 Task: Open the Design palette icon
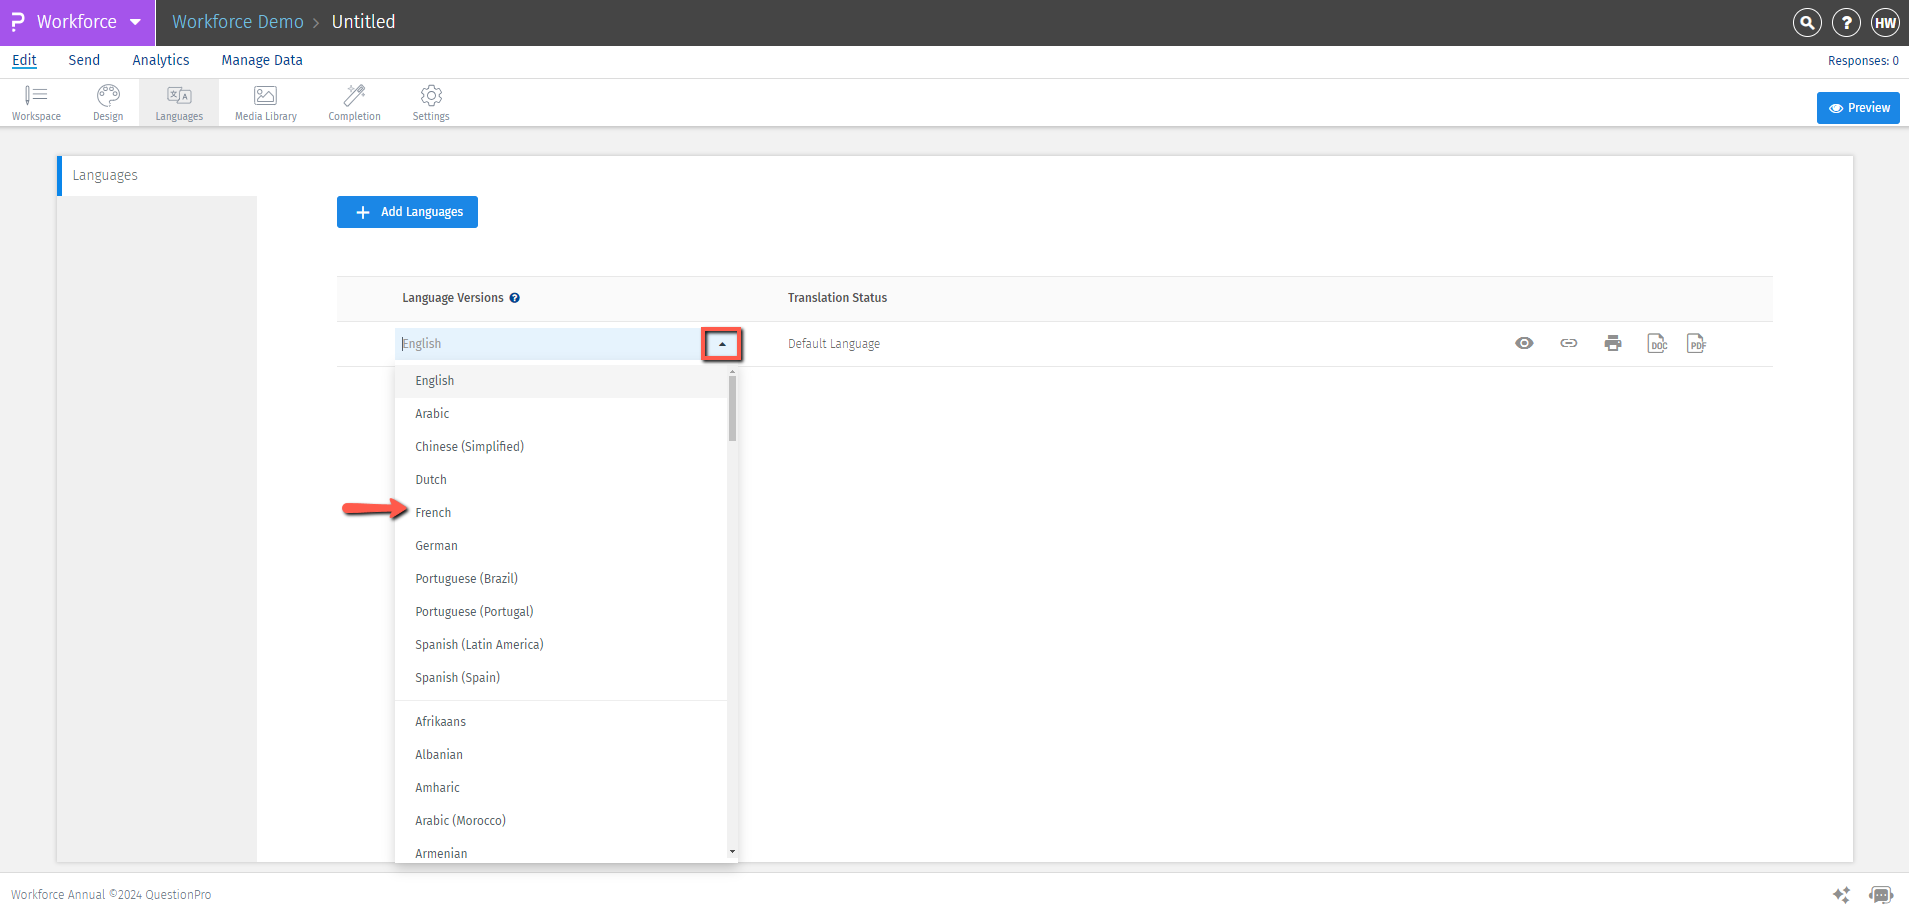108,103
